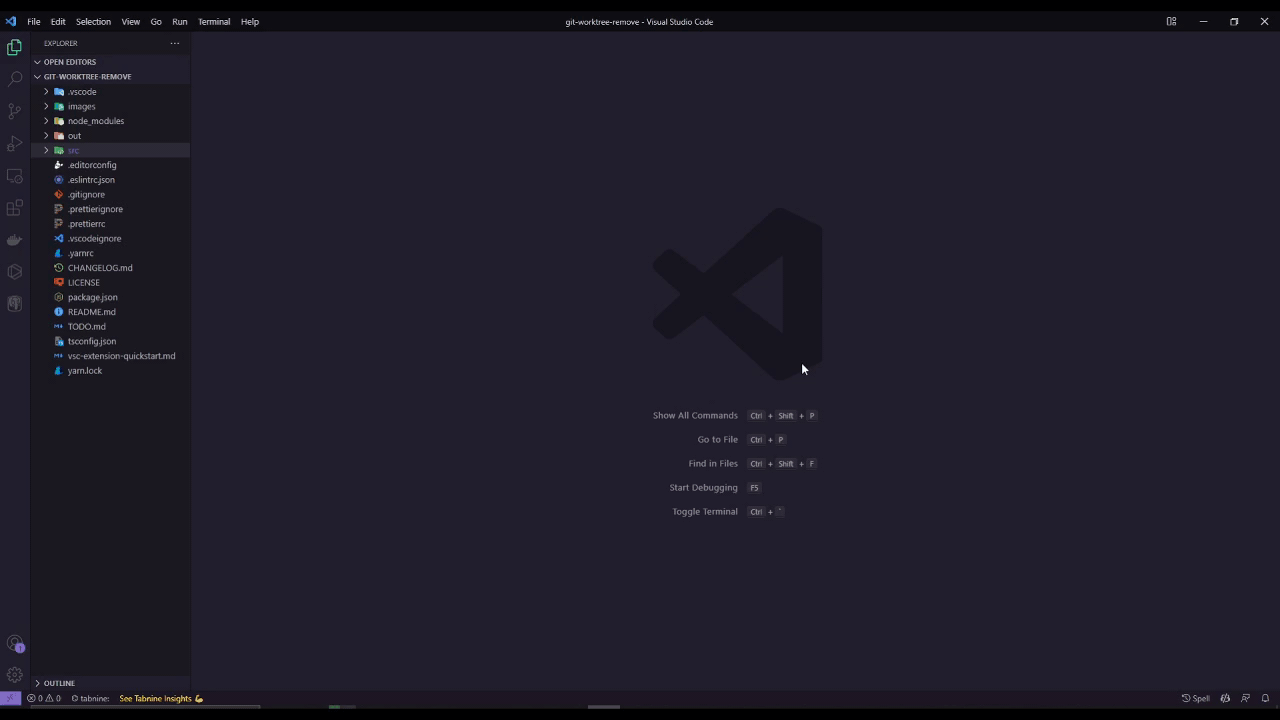Open errors and warnings count in status bar
Viewport: 1280px width, 720px height.
pyautogui.click(x=44, y=698)
